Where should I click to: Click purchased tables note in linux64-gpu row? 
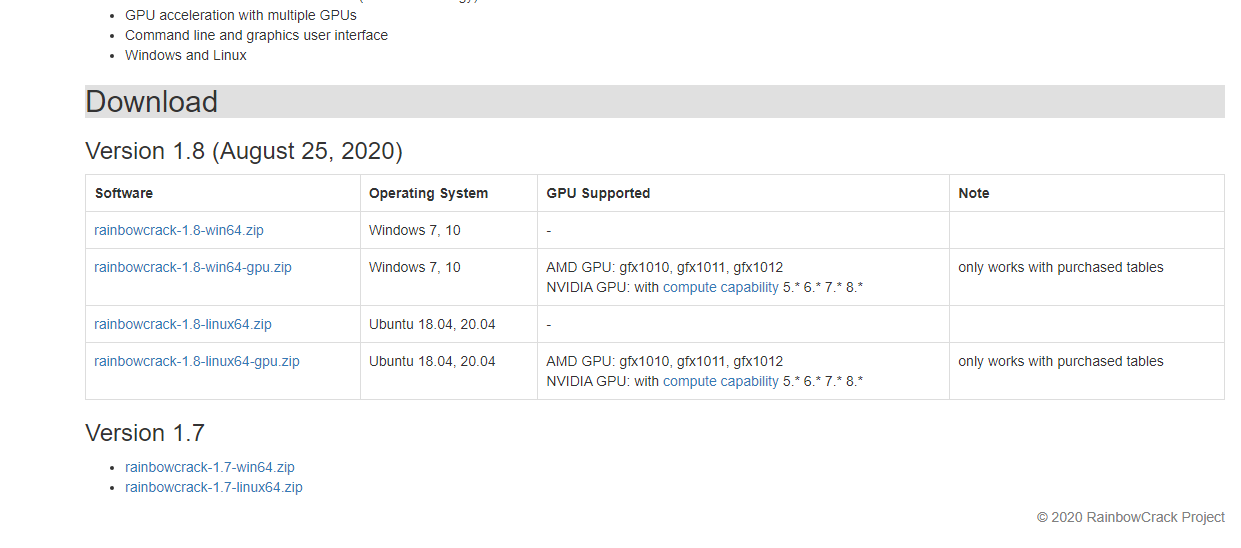[1061, 361]
